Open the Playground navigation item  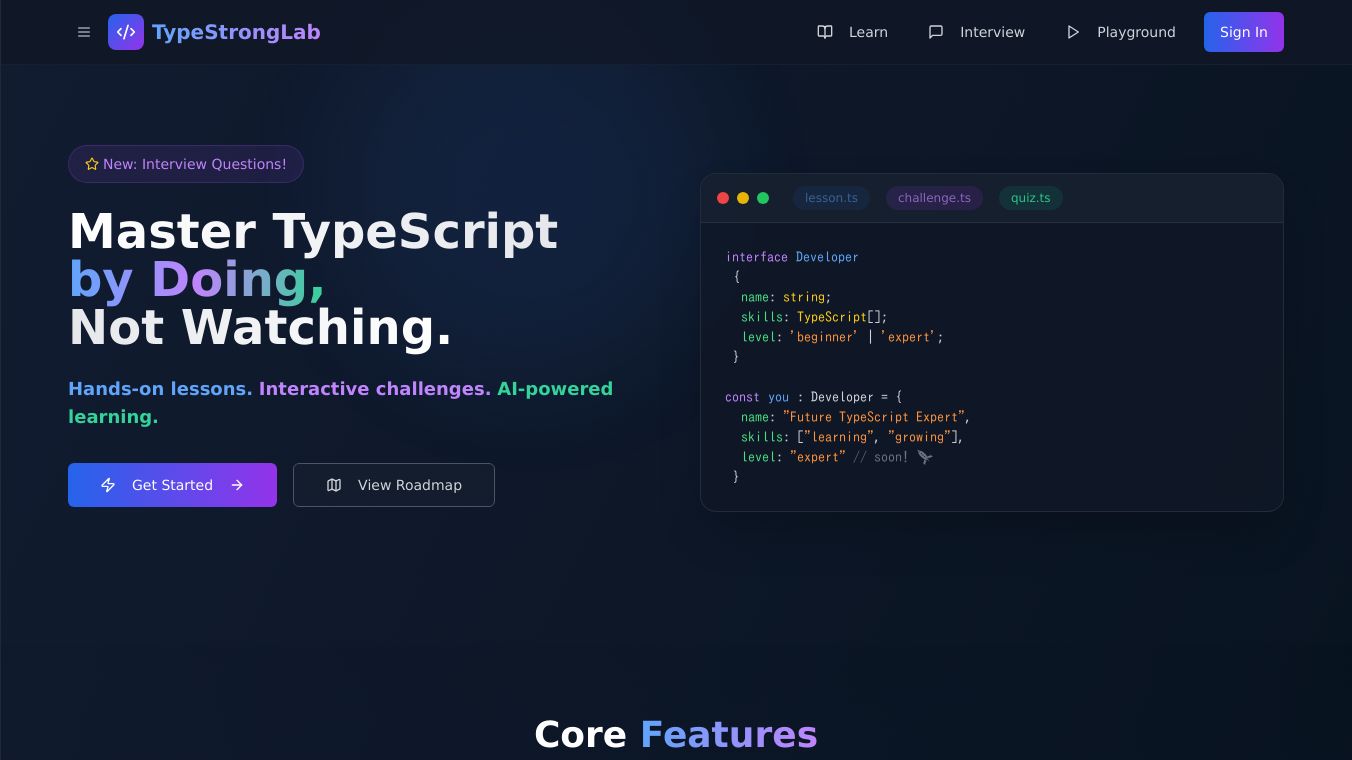[x=1121, y=32]
